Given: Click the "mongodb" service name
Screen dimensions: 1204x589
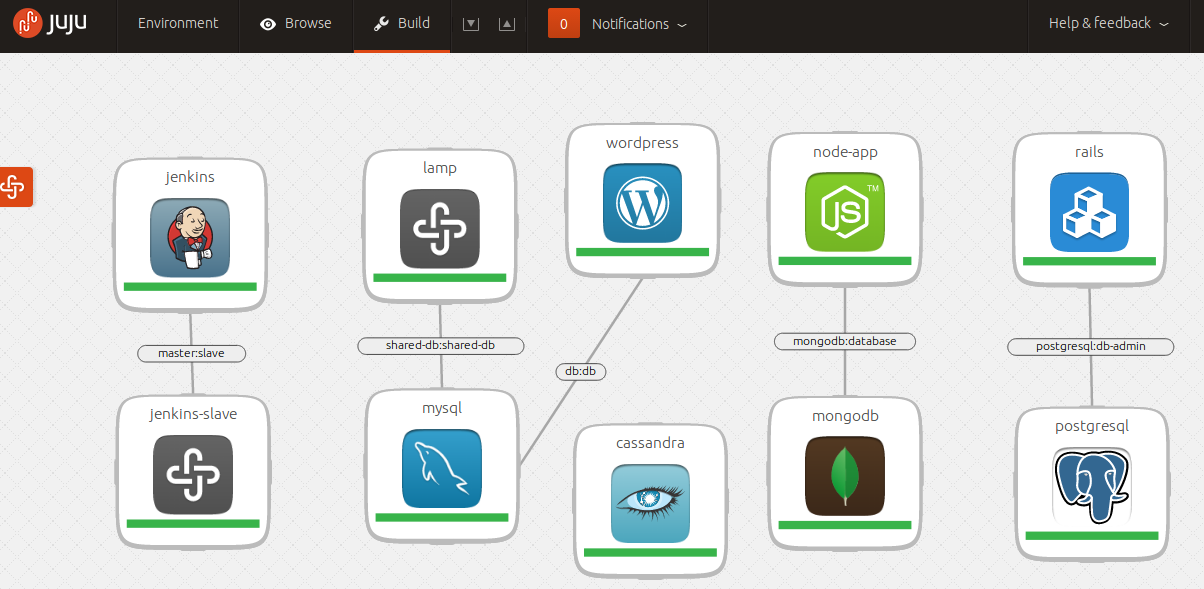Looking at the screenshot, I should tap(845, 415).
